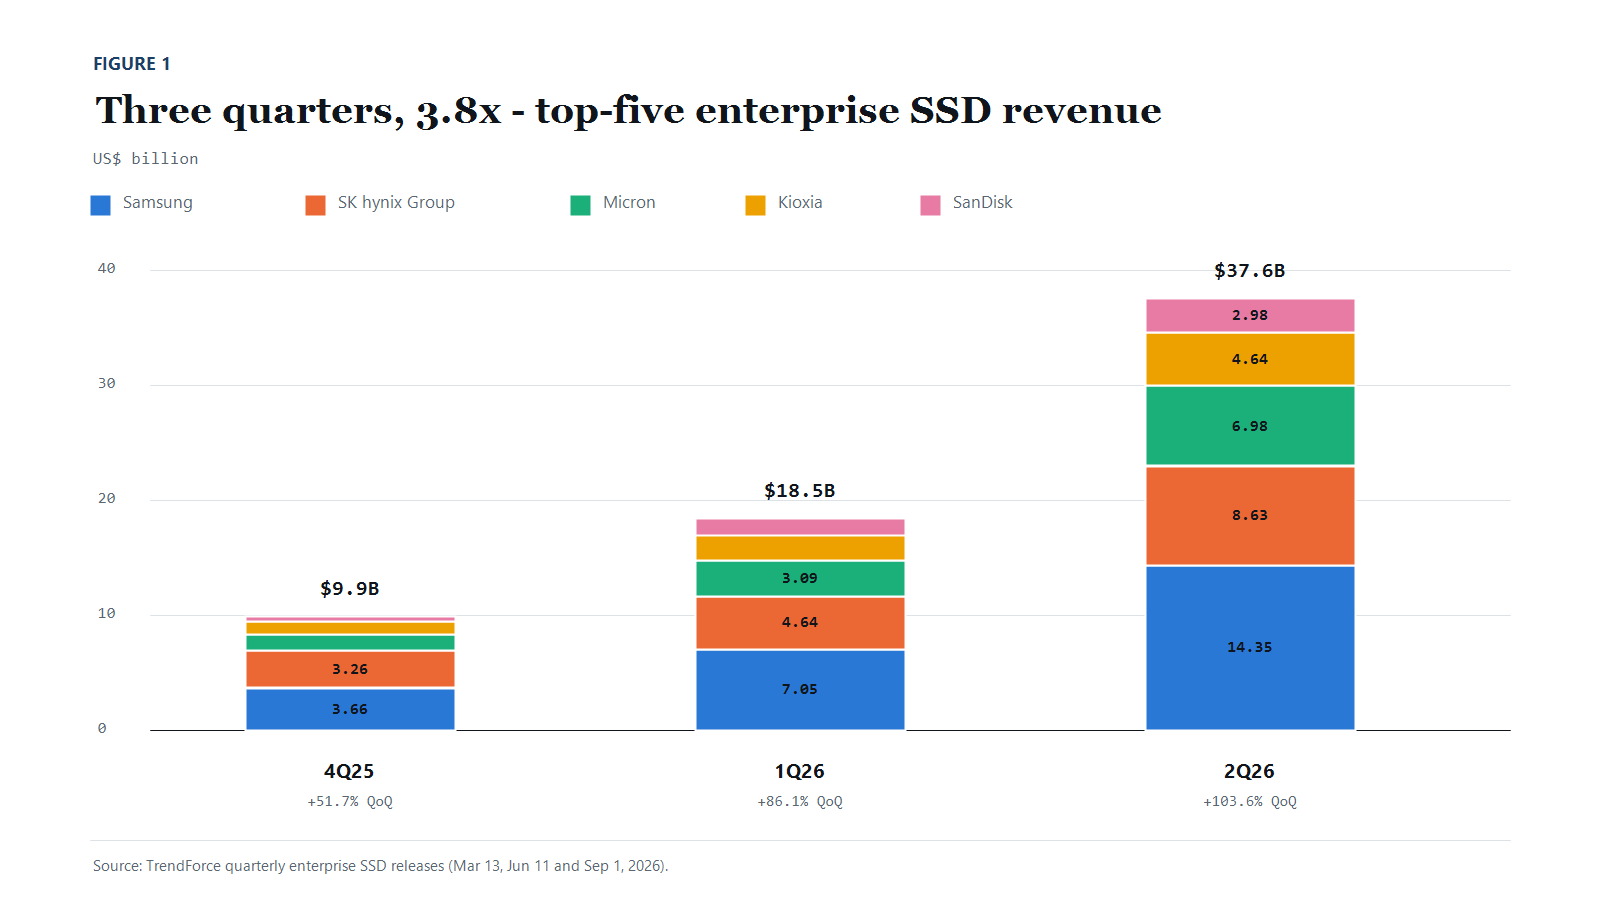Click the $18.5B total label
This screenshot has height=900, width=1600.
click(x=800, y=491)
